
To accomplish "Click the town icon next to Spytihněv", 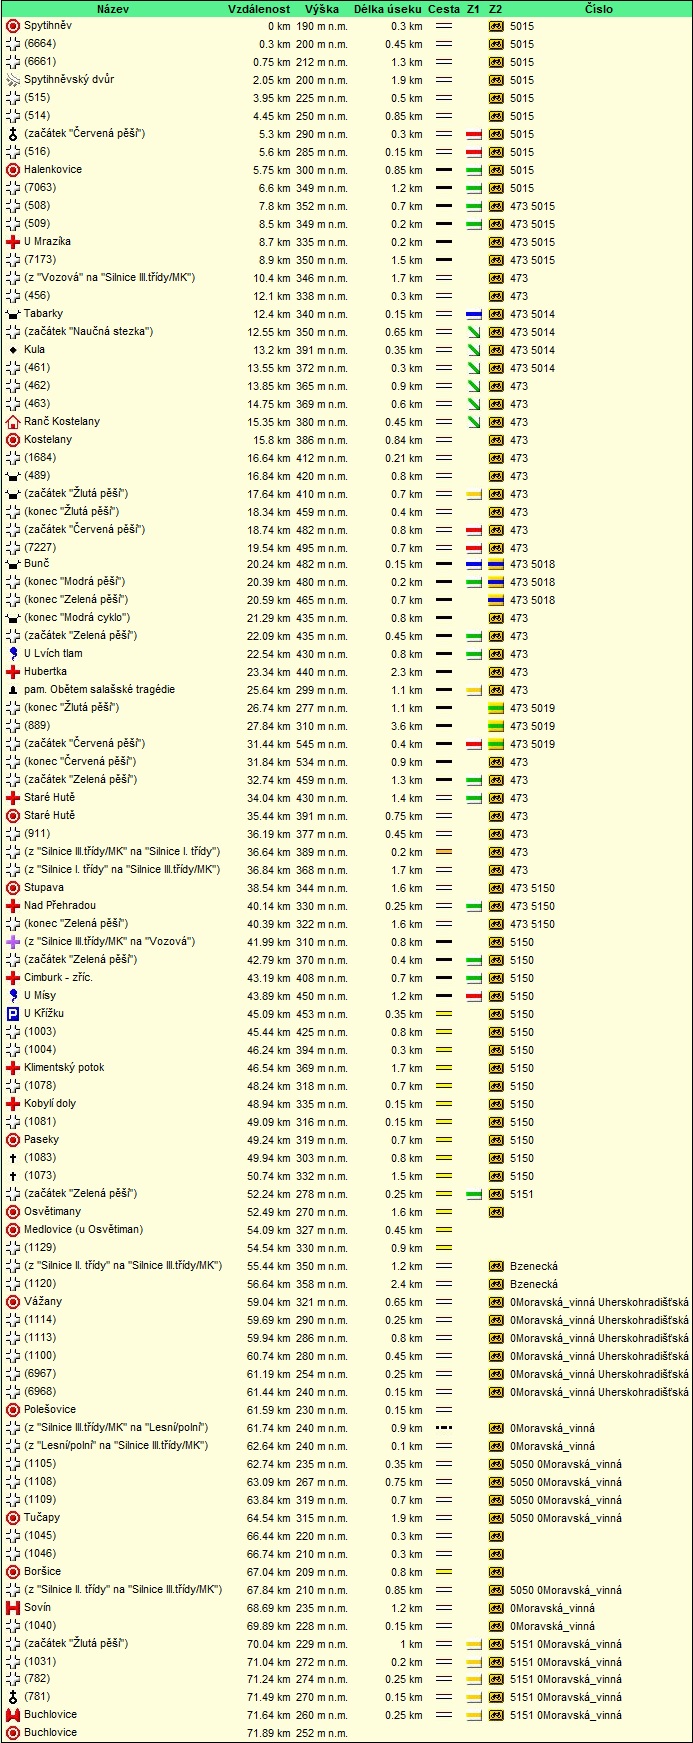I will click(x=13, y=26).
